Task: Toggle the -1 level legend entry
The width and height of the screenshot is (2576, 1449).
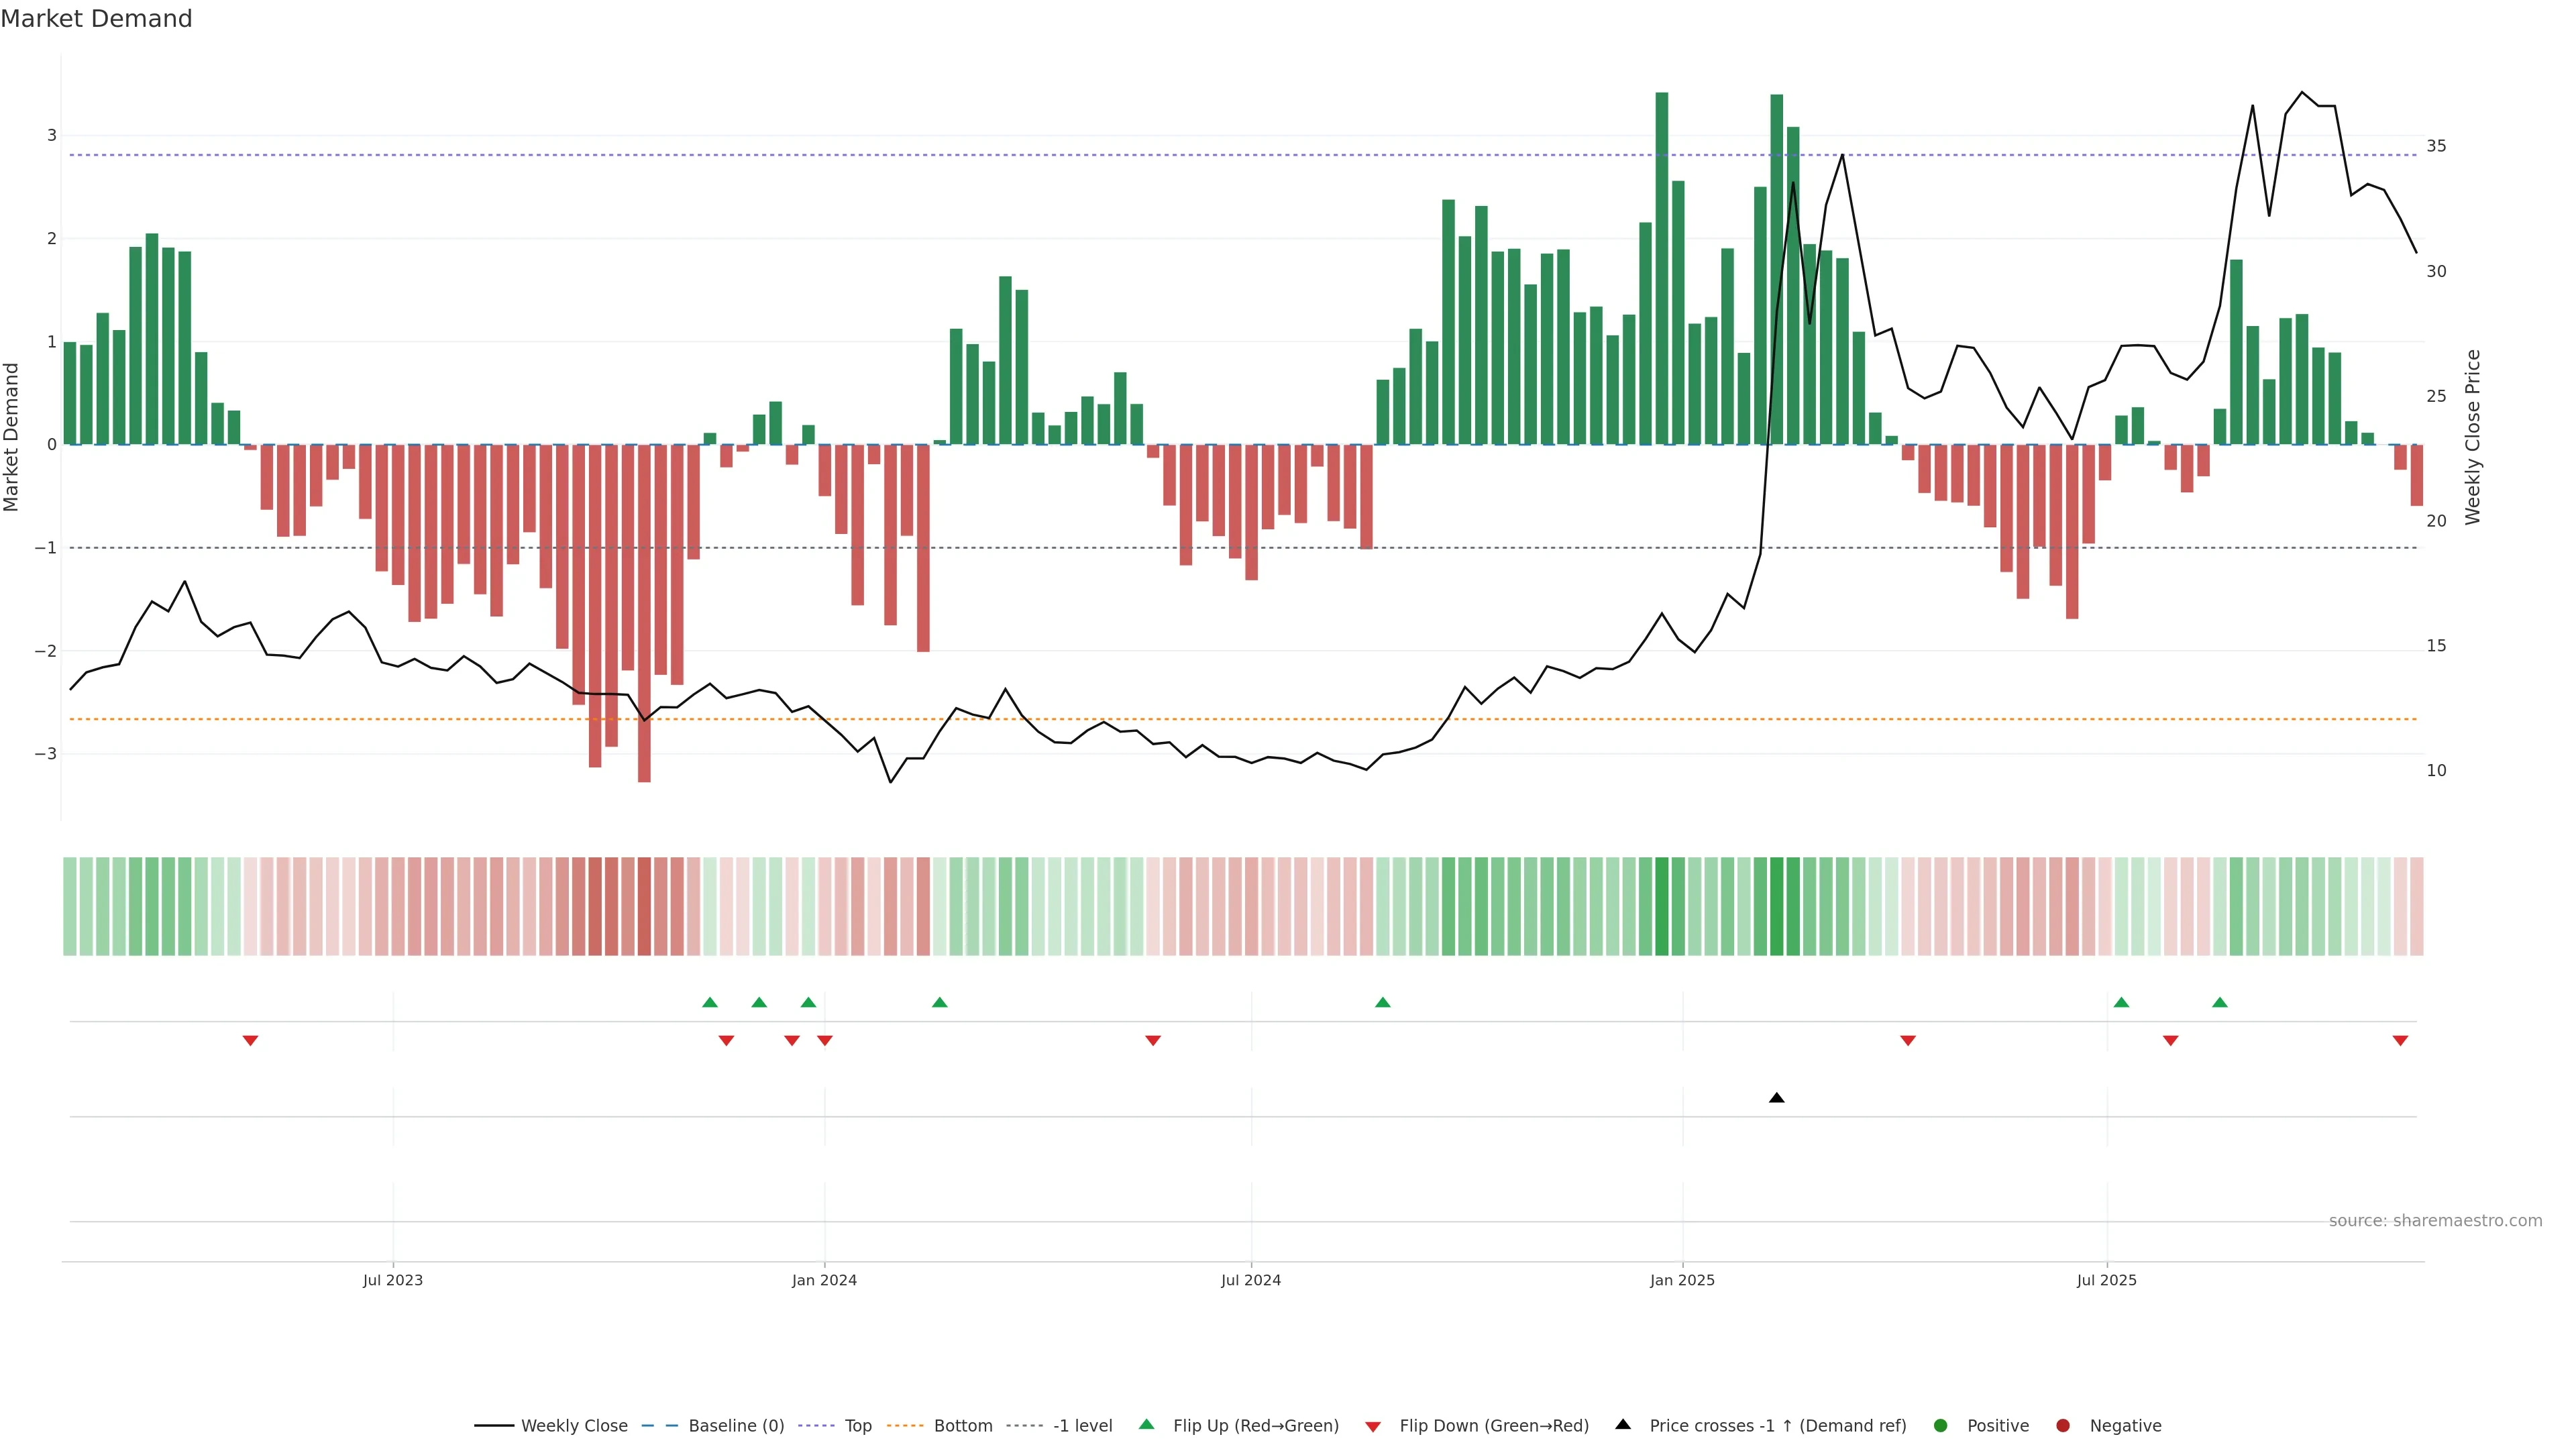Action: [x=1082, y=1425]
